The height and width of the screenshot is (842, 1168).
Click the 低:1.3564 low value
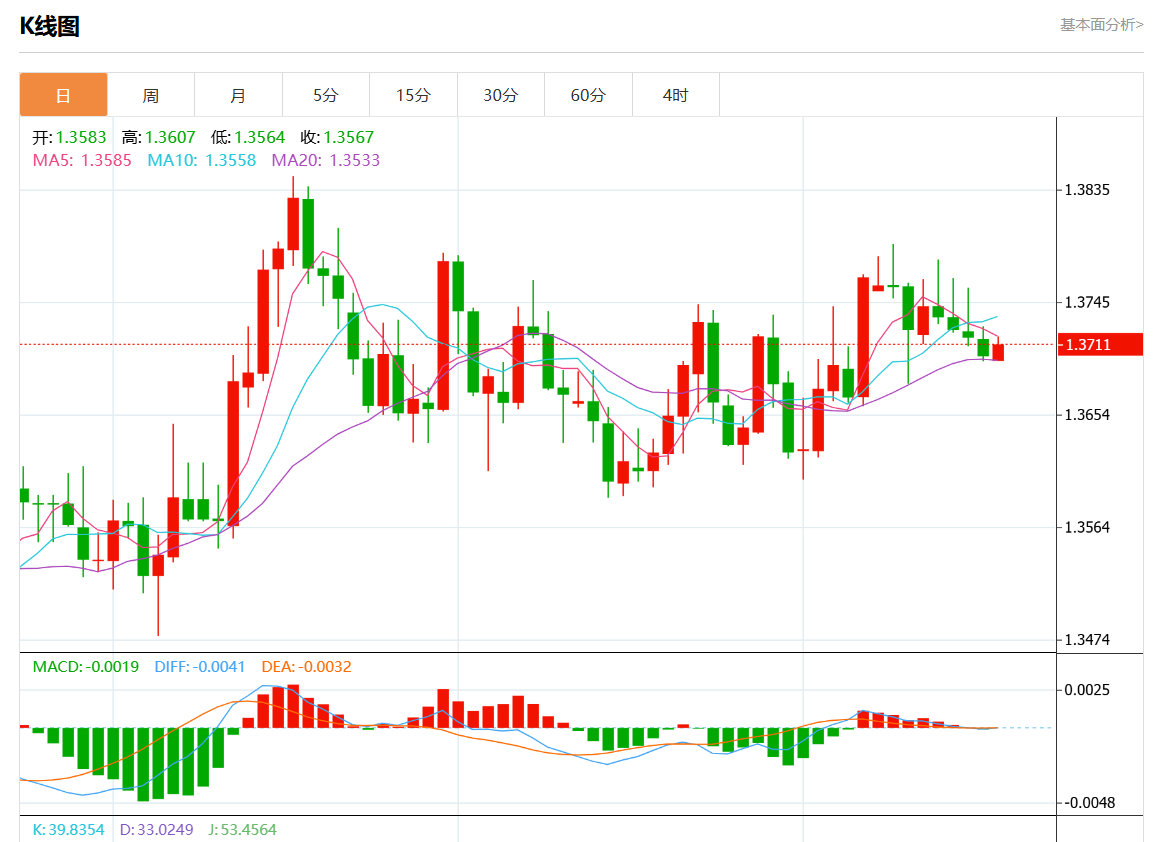tap(248, 137)
